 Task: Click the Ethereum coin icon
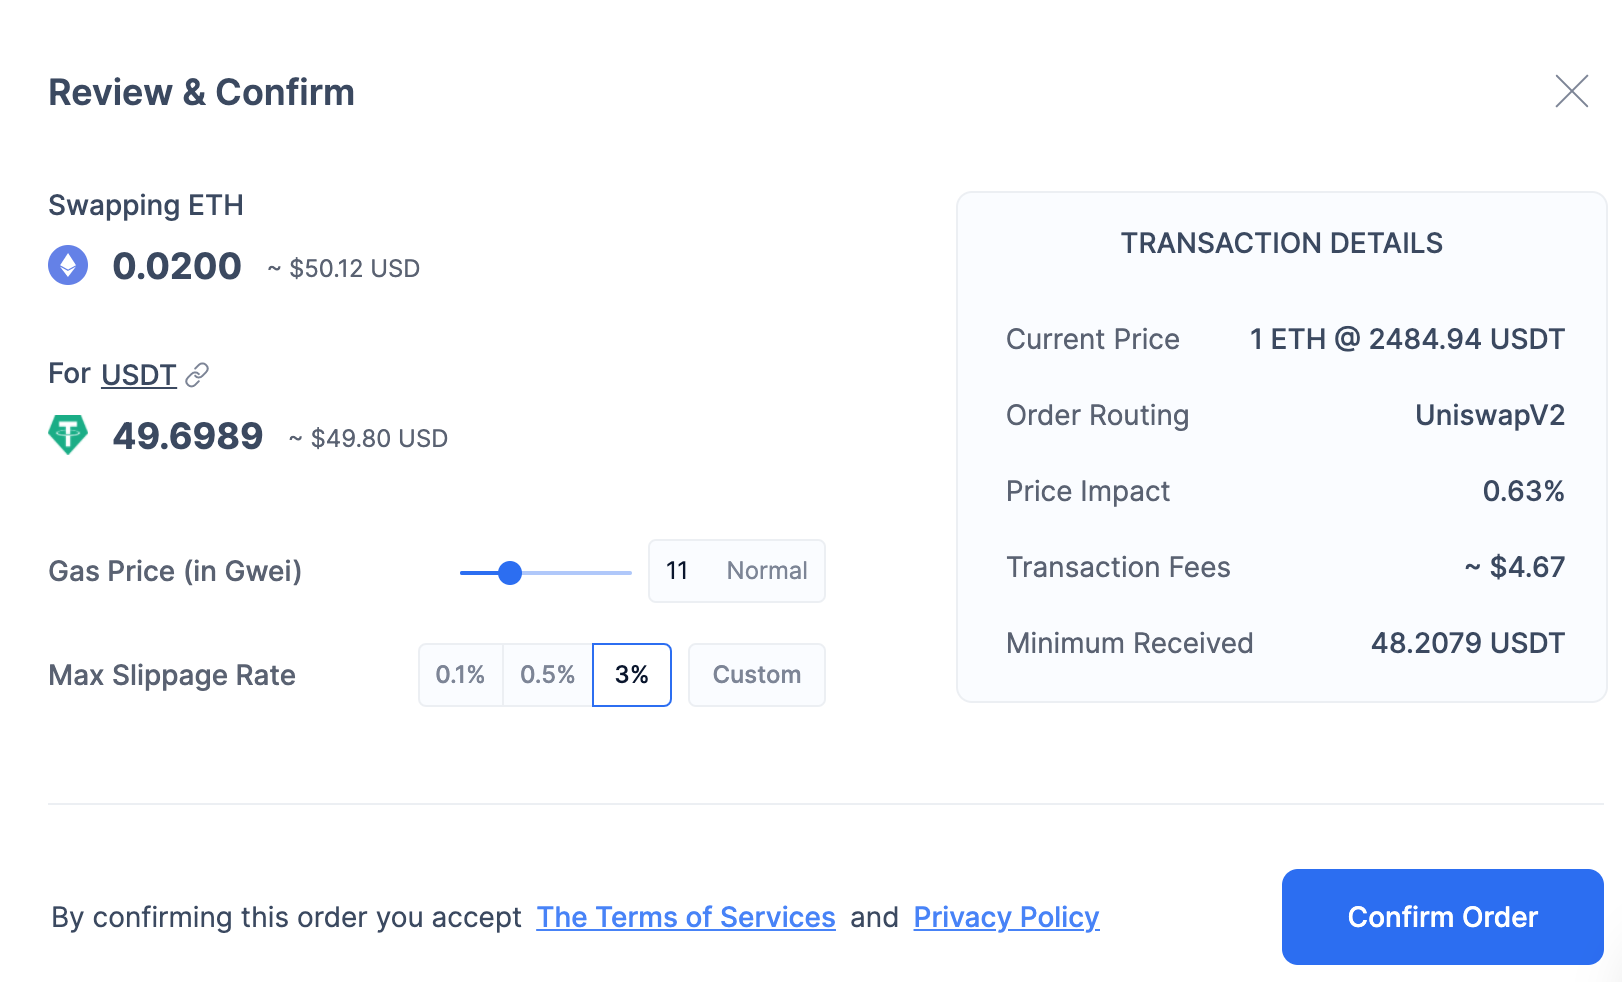tap(68, 265)
